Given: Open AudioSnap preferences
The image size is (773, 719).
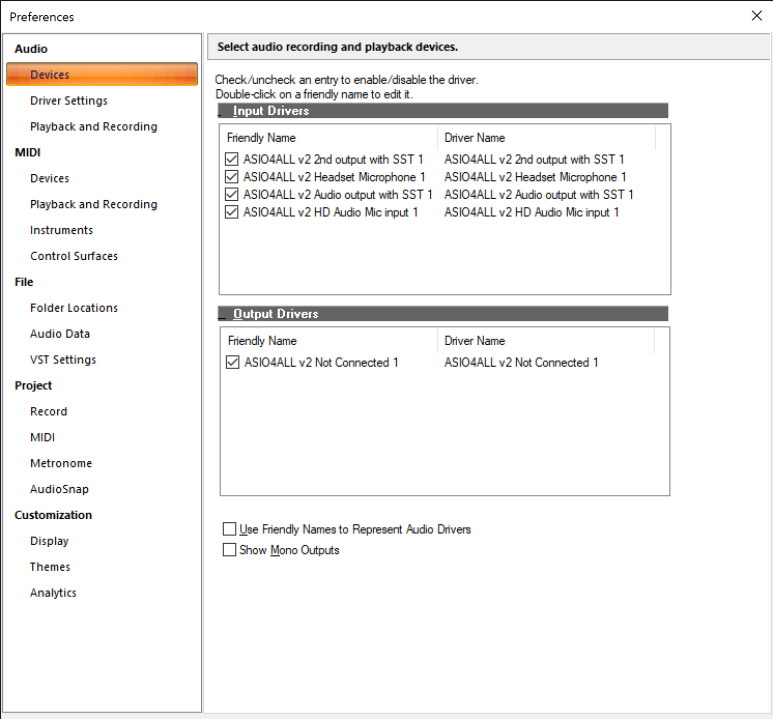Looking at the screenshot, I should pyautogui.click(x=59, y=489).
